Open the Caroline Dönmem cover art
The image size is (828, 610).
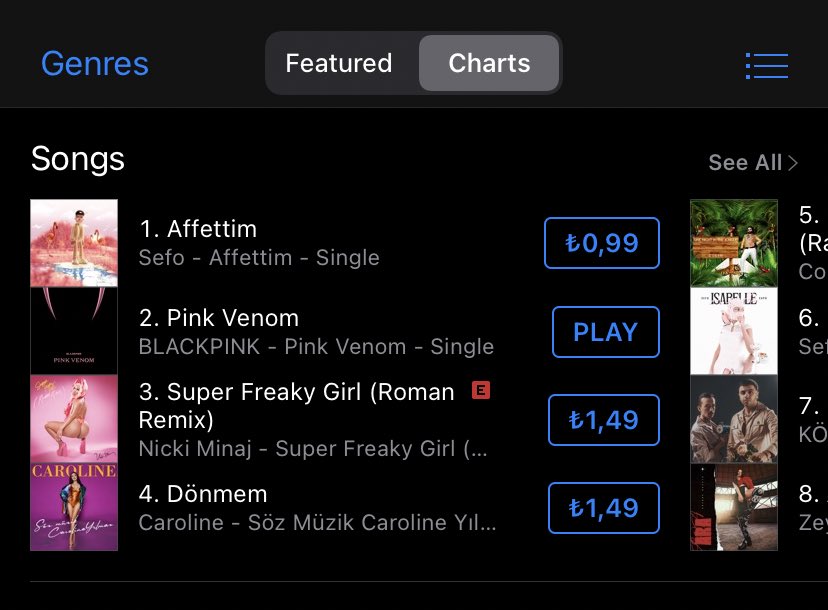pos(74,507)
